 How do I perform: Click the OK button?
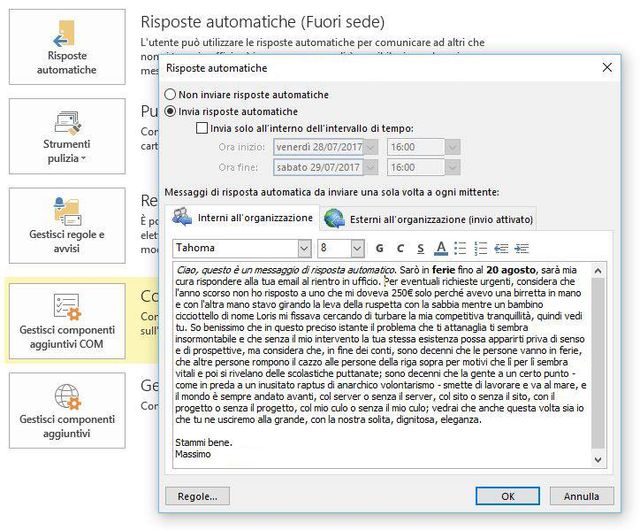click(x=508, y=496)
